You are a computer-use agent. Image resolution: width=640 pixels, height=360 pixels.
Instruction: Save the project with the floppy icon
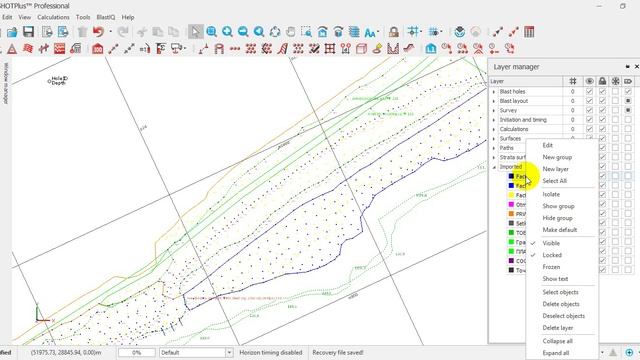coord(28,32)
